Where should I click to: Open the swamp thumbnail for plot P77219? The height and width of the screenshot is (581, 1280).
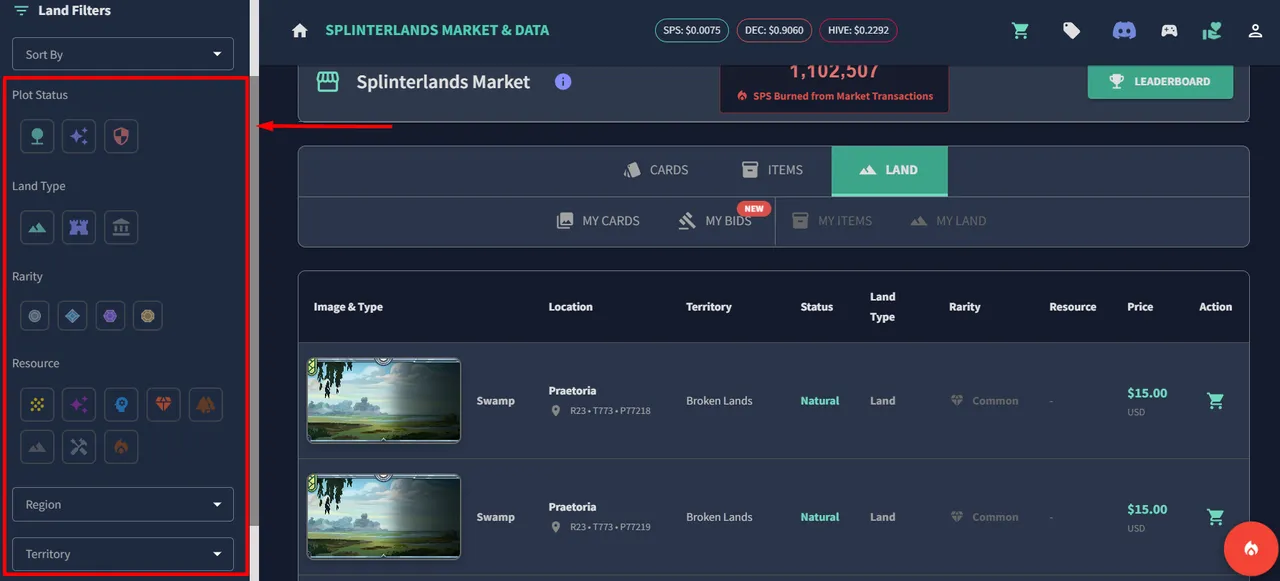[384, 516]
